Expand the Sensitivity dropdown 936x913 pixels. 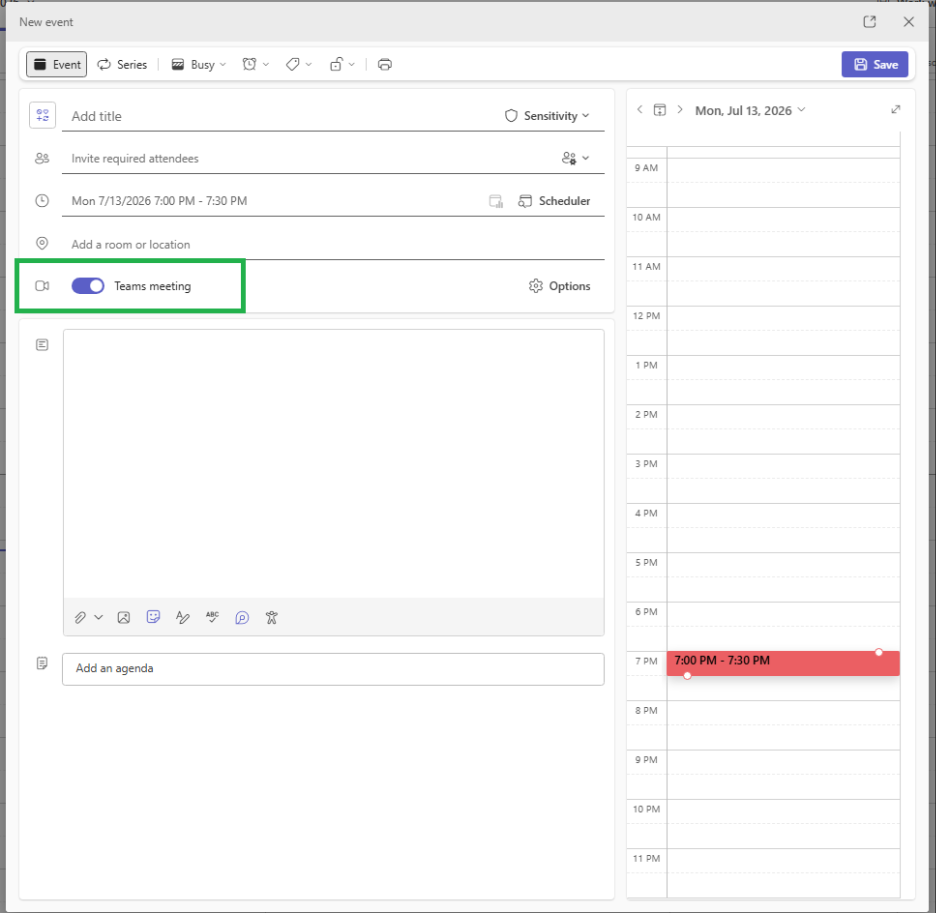[547, 116]
